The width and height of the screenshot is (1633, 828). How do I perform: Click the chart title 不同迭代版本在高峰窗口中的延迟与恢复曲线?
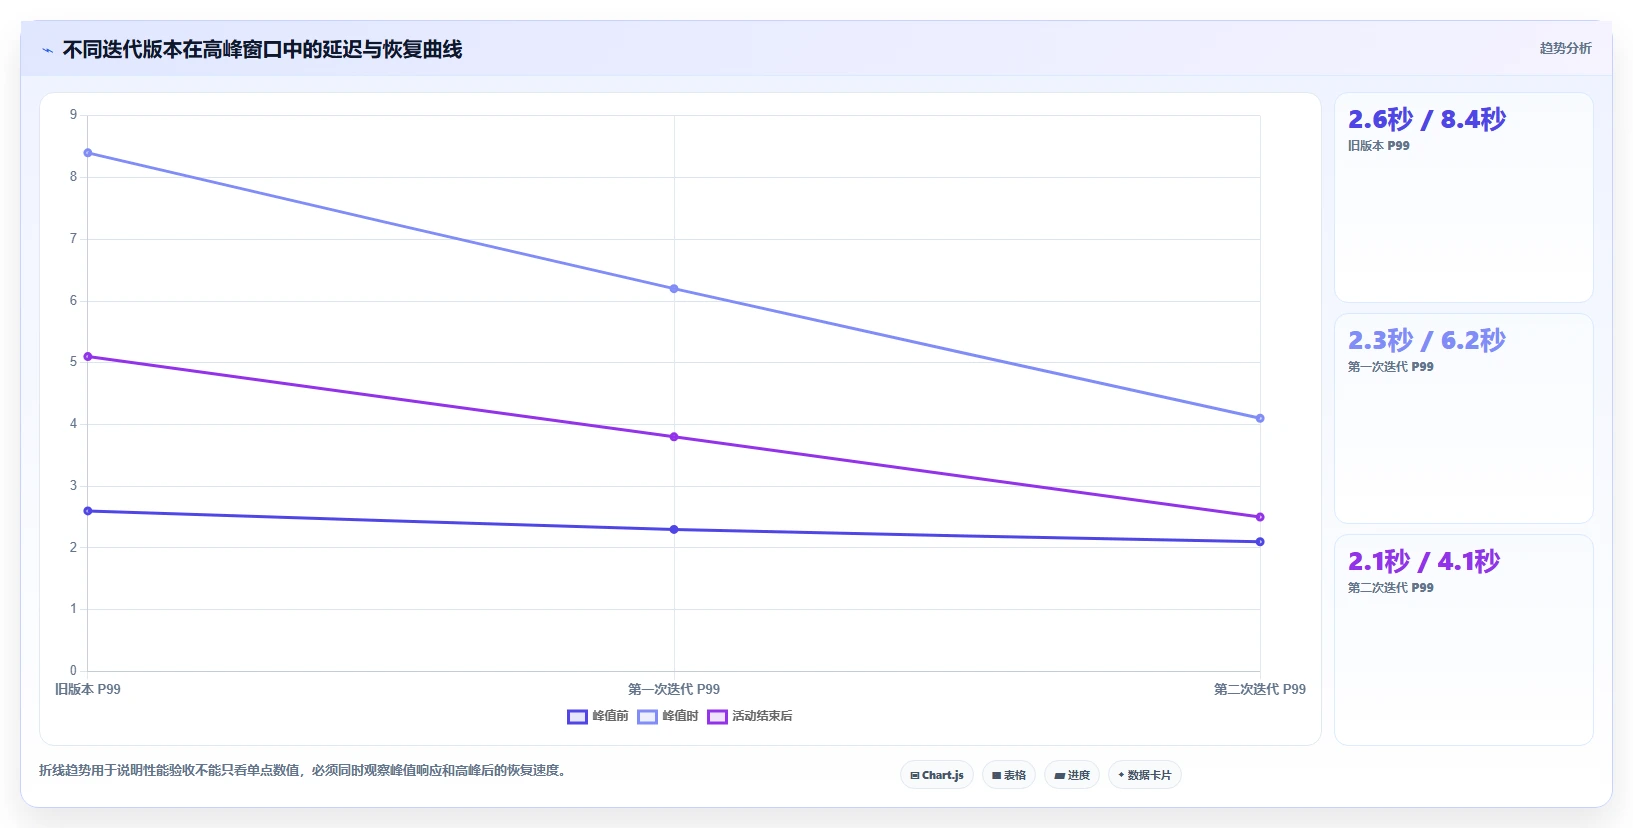point(262,50)
